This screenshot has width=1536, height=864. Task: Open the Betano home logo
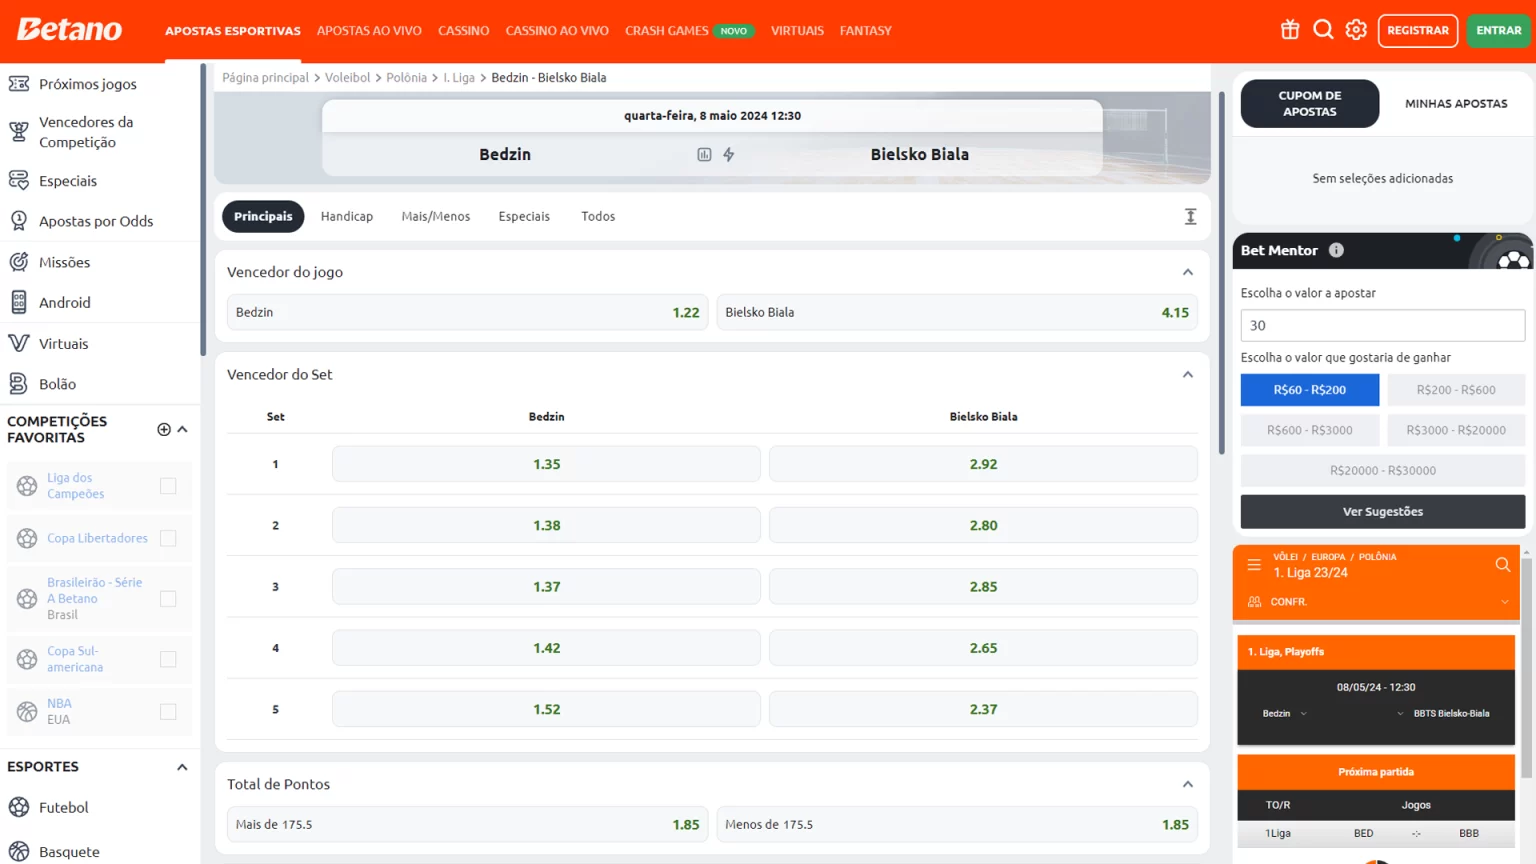click(69, 30)
